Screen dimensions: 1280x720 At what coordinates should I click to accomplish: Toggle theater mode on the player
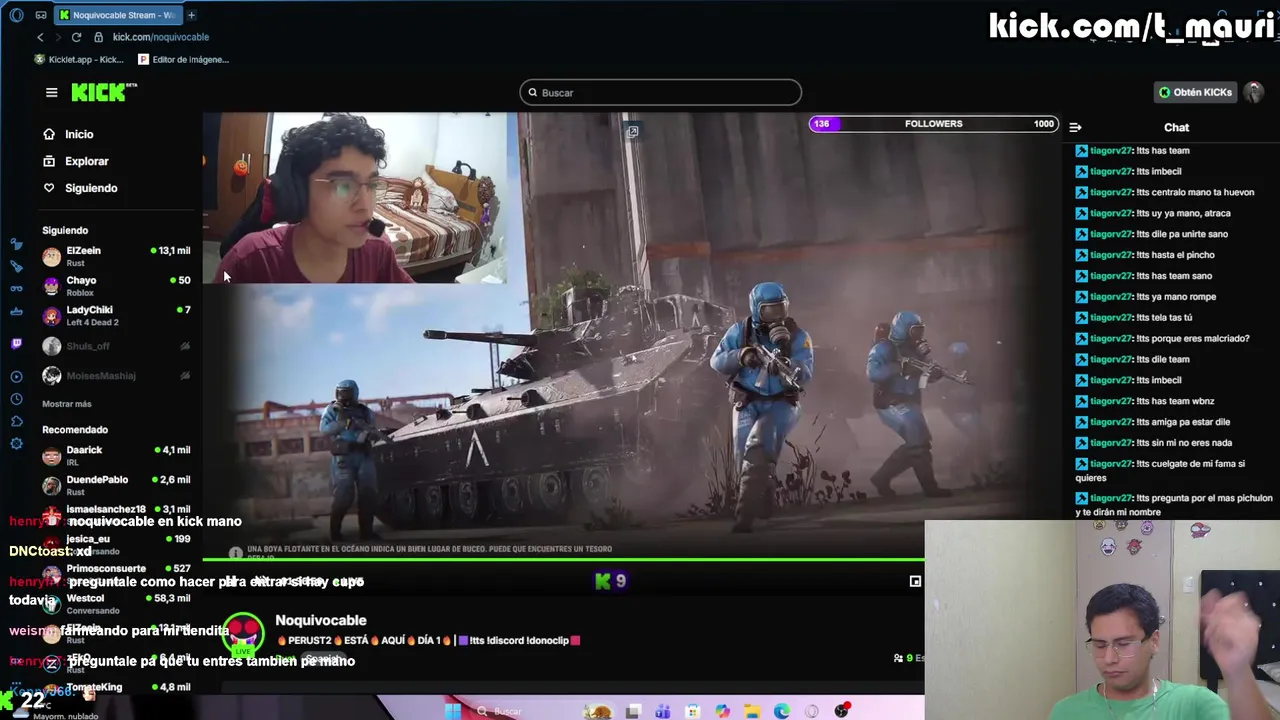coord(915,581)
